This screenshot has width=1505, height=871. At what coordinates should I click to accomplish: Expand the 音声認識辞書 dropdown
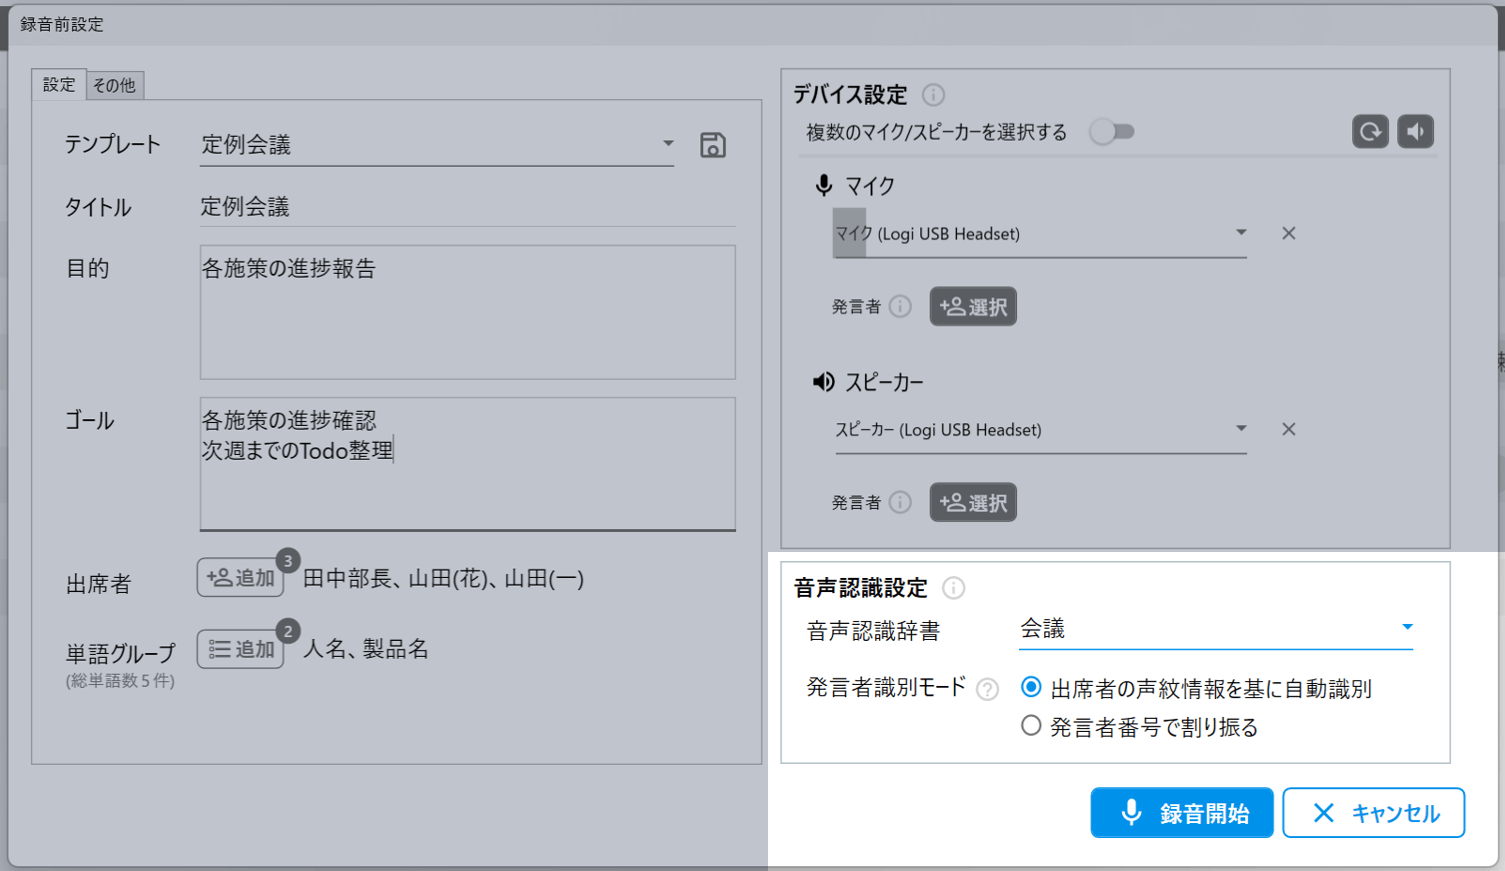(1406, 628)
